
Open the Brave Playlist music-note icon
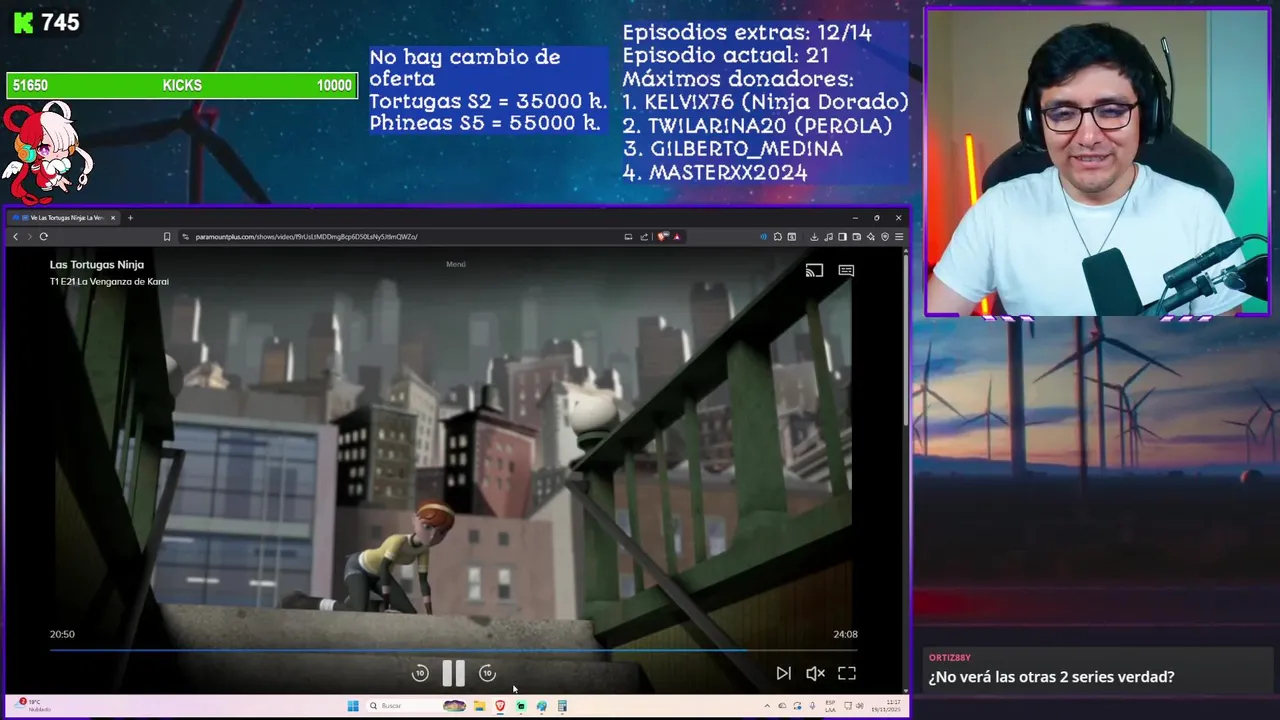coord(828,237)
